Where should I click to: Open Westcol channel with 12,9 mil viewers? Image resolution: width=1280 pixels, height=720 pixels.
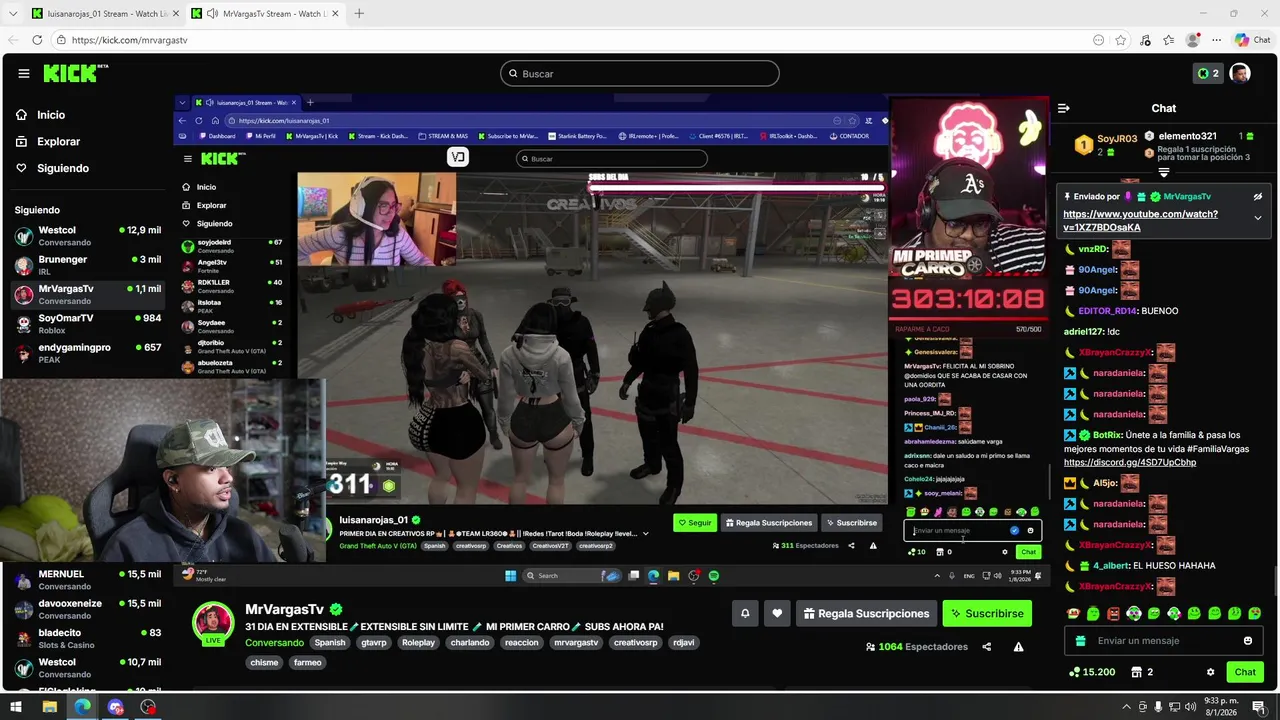click(88, 236)
